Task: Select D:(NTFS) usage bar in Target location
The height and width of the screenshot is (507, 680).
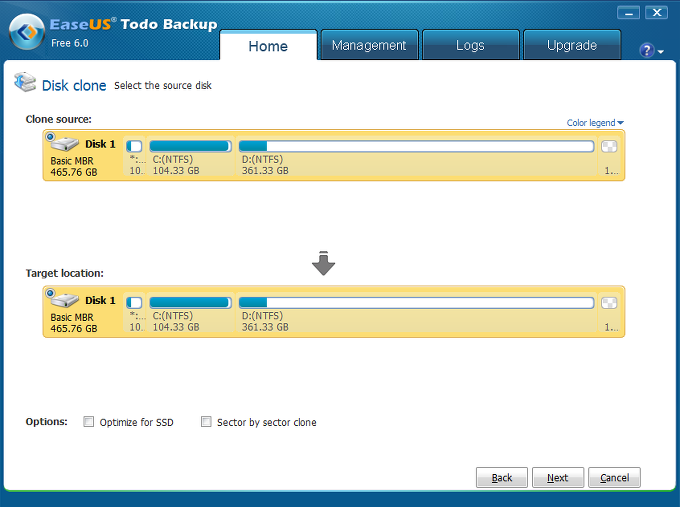Action: [x=416, y=303]
